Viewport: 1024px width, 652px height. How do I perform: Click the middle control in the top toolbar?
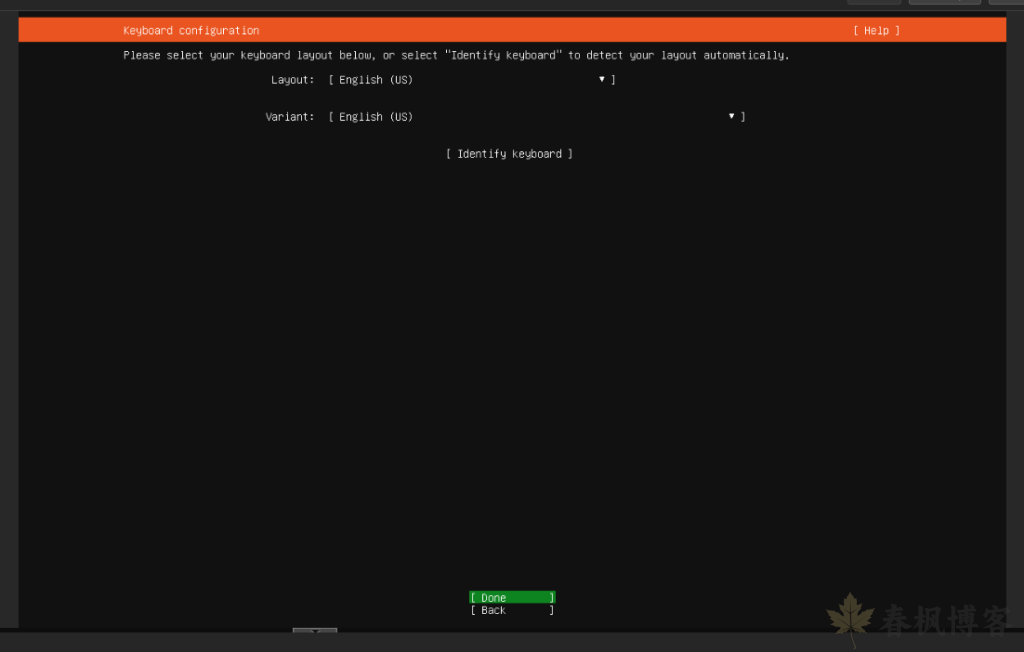coord(944,3)
